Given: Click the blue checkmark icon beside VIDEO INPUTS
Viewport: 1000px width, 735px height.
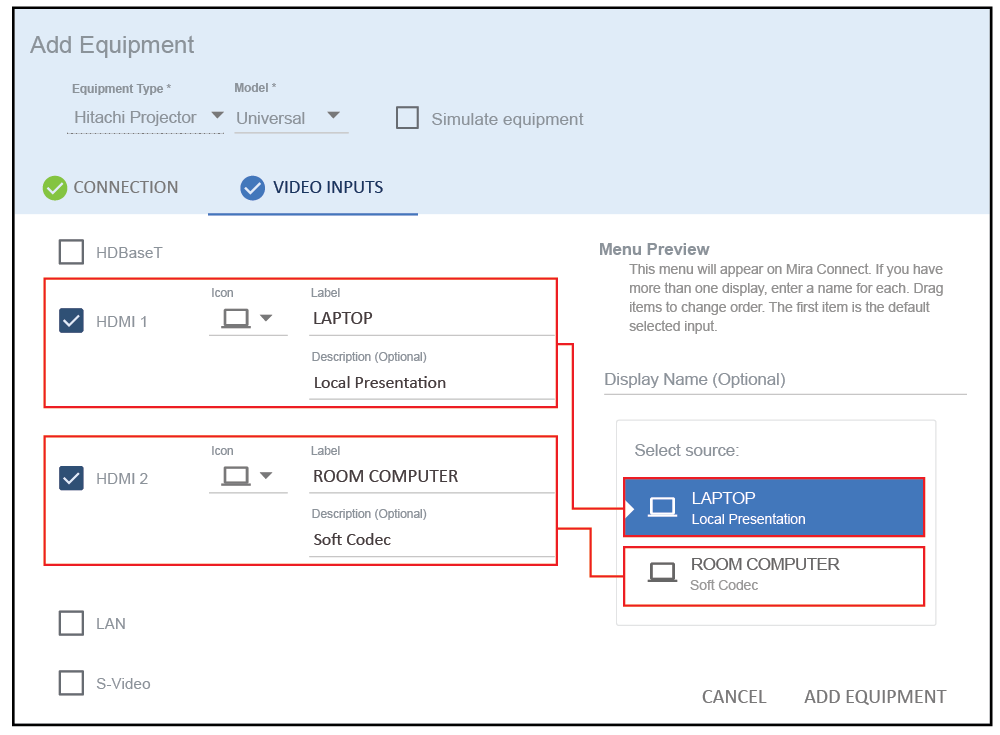Looking at the screenshot, I should coord(253,188).
